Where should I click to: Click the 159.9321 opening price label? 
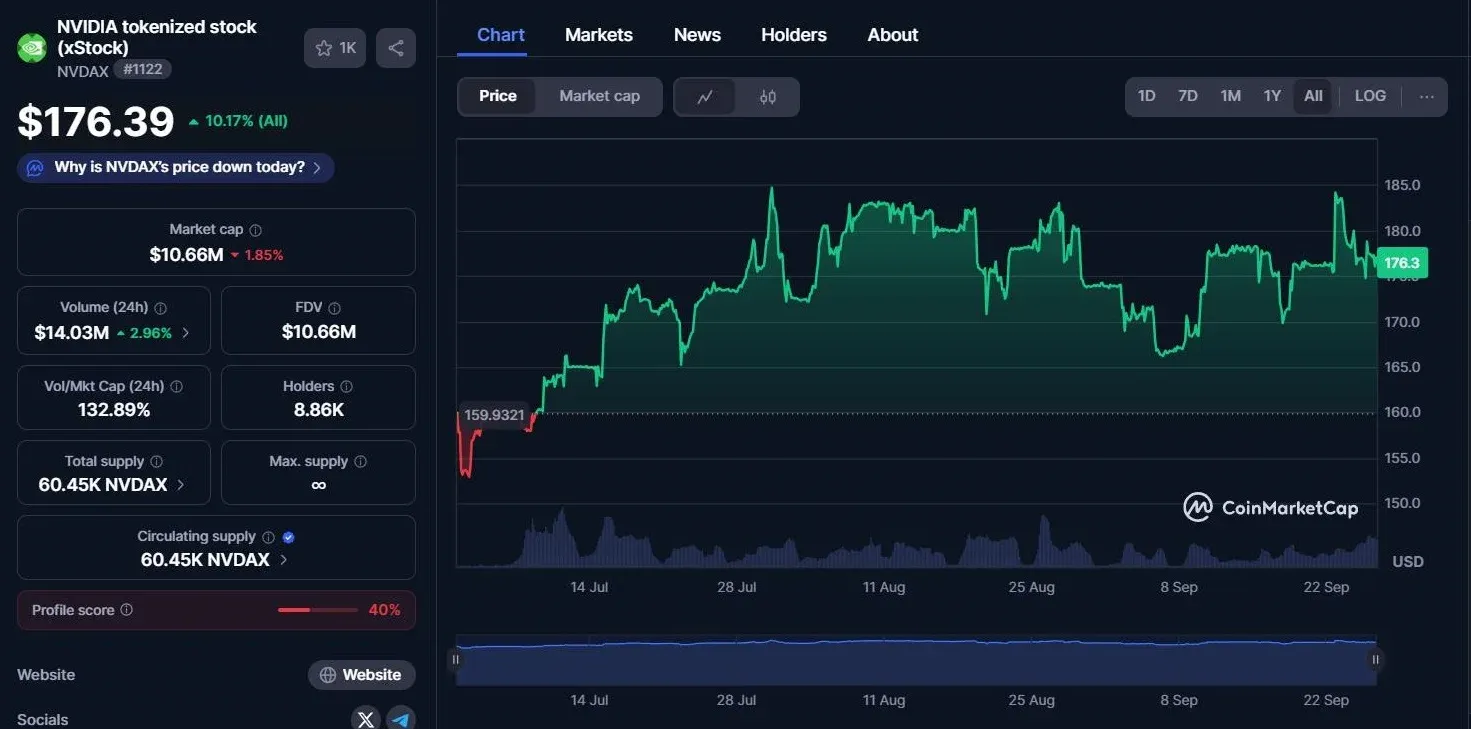(x=493, y=415)
